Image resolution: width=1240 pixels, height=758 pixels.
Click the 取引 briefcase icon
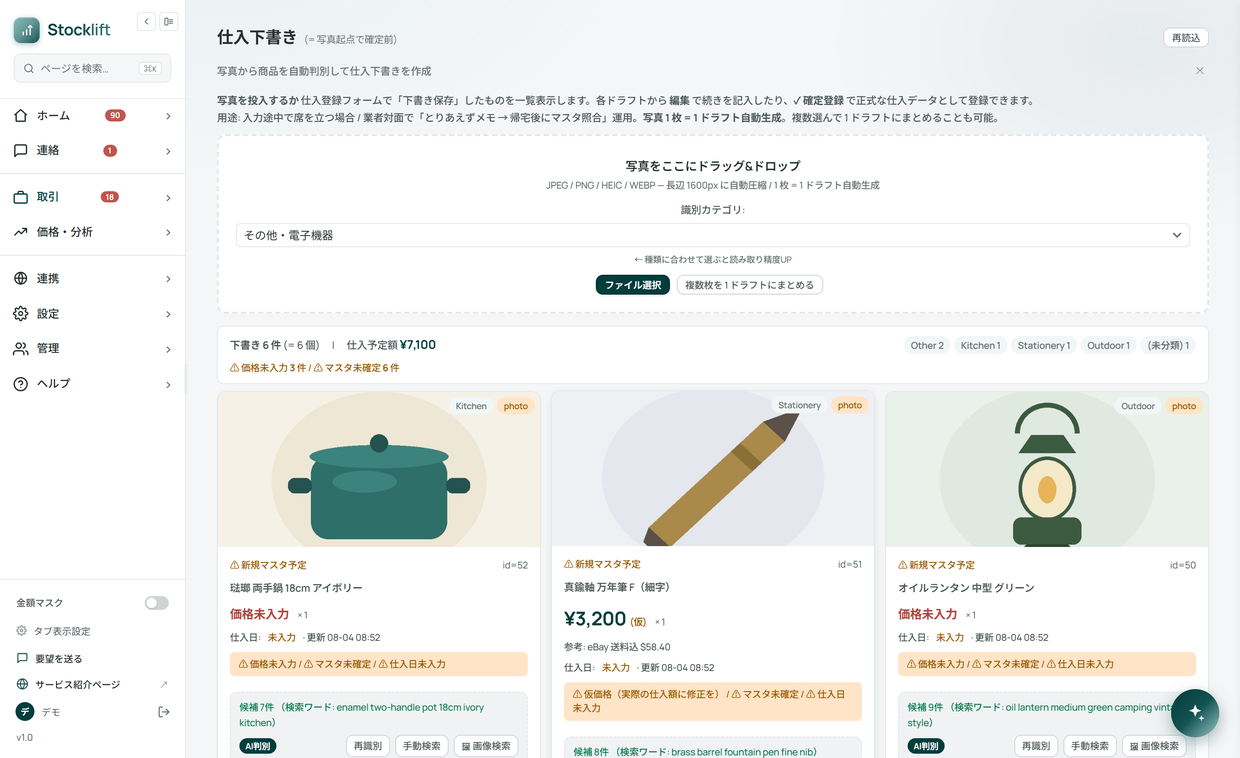(x=21, y=197)
